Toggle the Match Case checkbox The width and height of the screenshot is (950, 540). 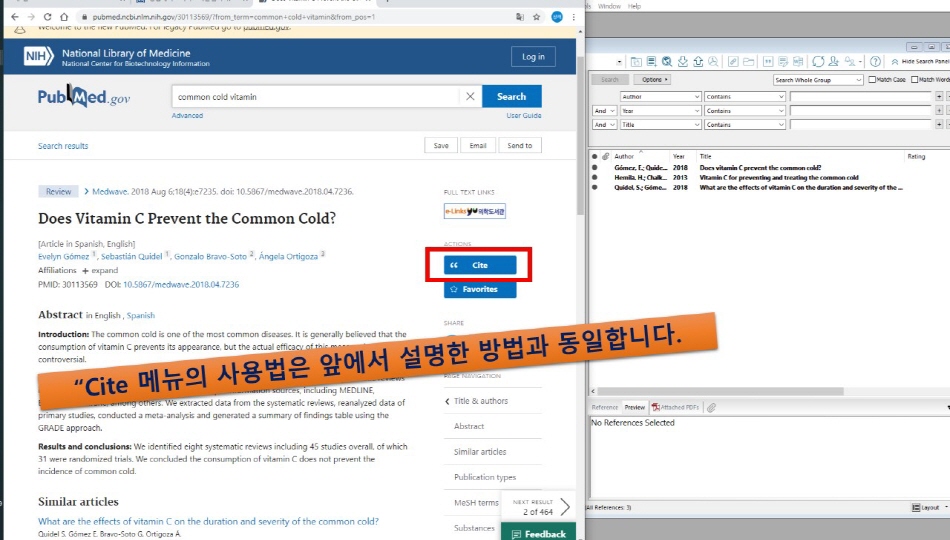(x=872, y=79)
